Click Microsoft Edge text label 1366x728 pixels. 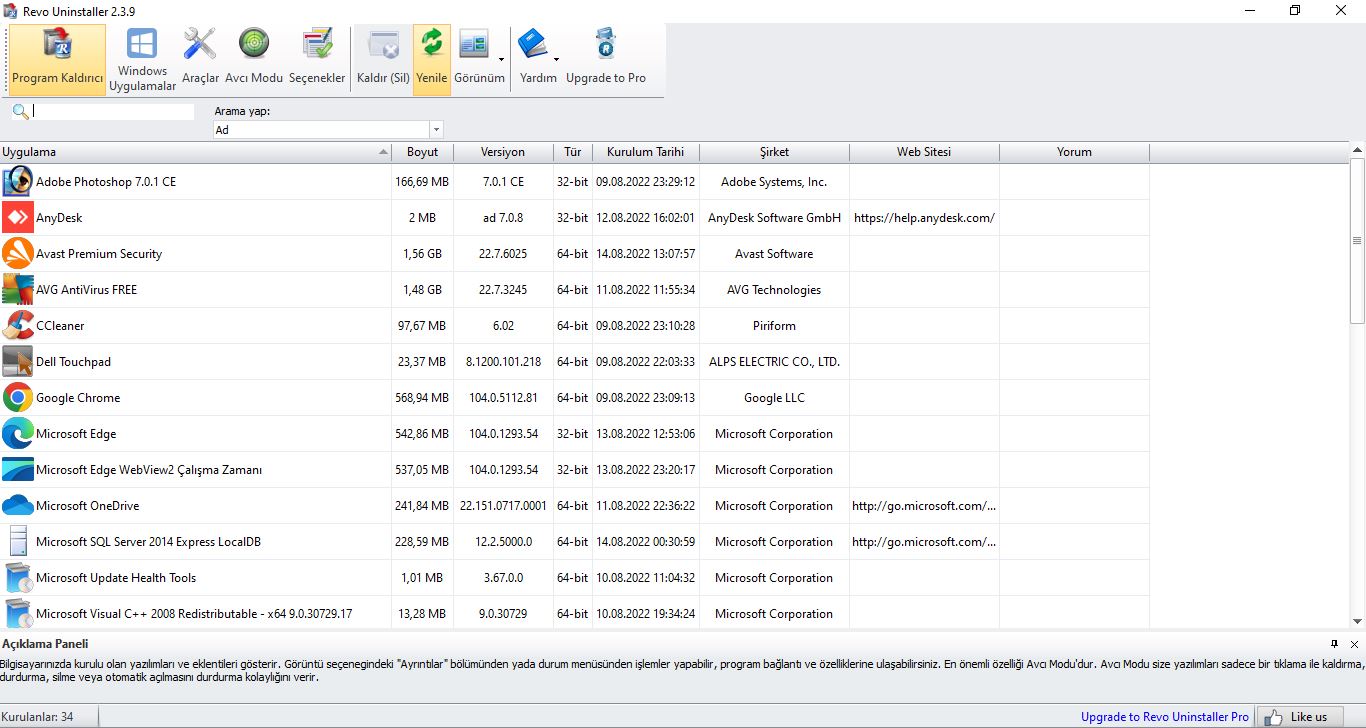point(76,434)
